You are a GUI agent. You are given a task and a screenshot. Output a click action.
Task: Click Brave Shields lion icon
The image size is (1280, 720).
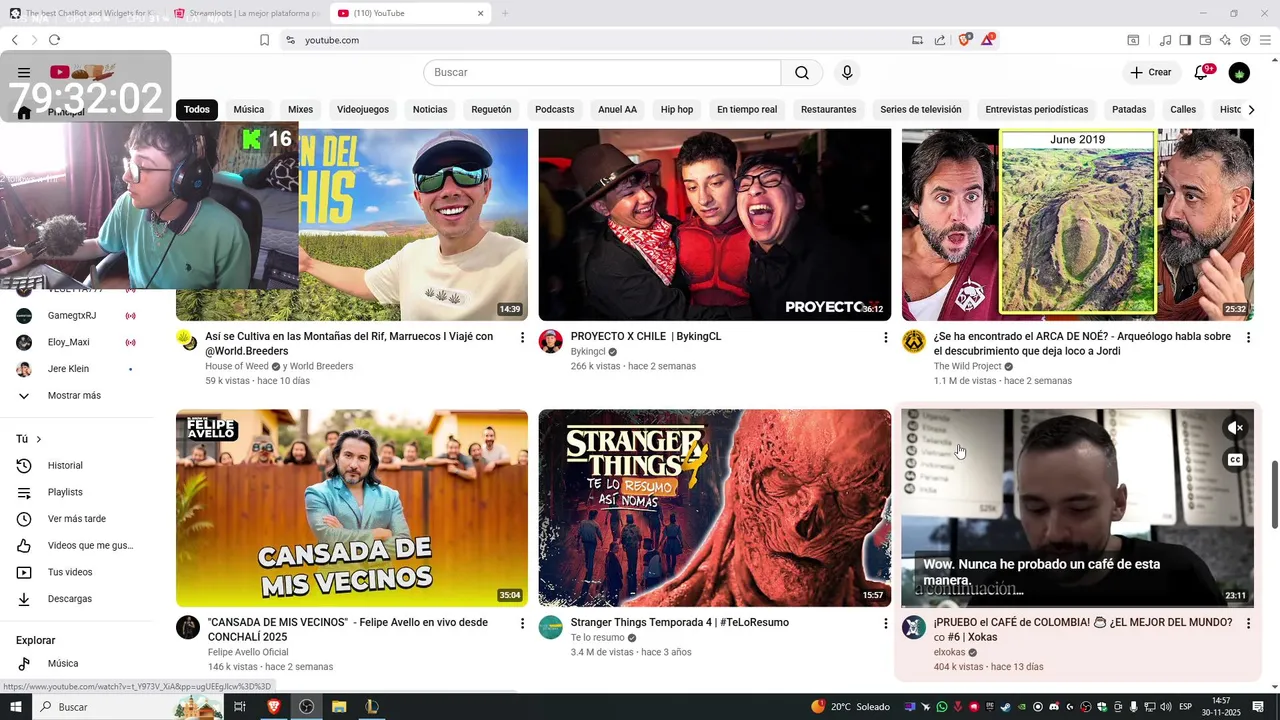click(x=965, y=40)
